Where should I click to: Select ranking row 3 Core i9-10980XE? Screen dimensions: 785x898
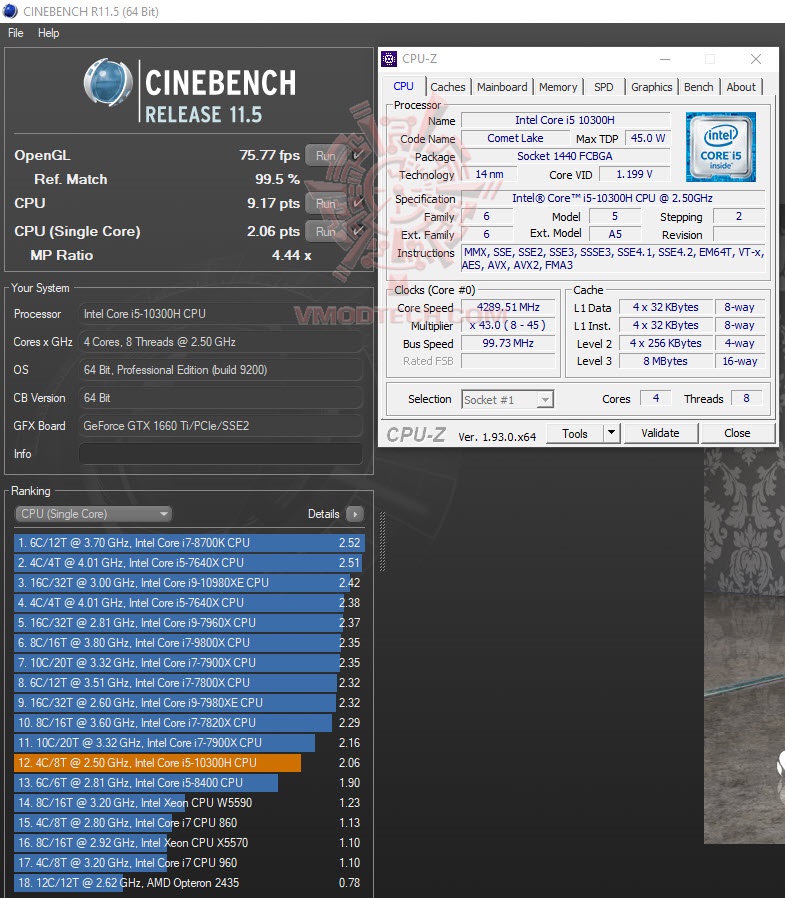pos(189,582)
